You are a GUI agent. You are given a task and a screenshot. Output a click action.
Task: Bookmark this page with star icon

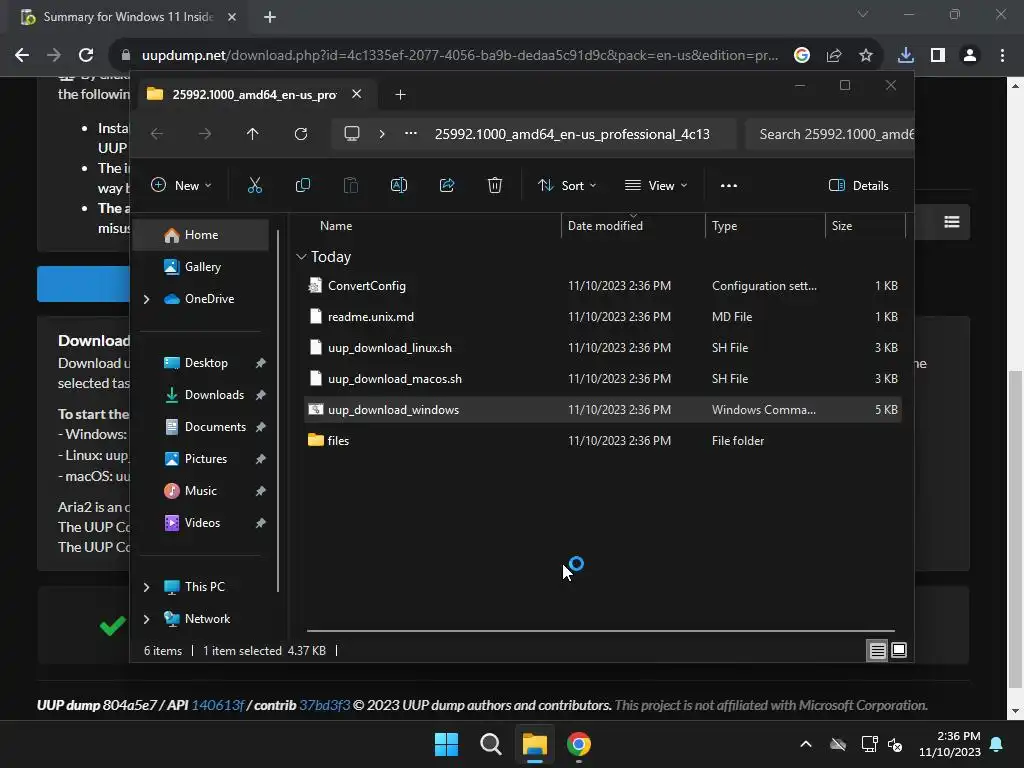click(866, 55)
